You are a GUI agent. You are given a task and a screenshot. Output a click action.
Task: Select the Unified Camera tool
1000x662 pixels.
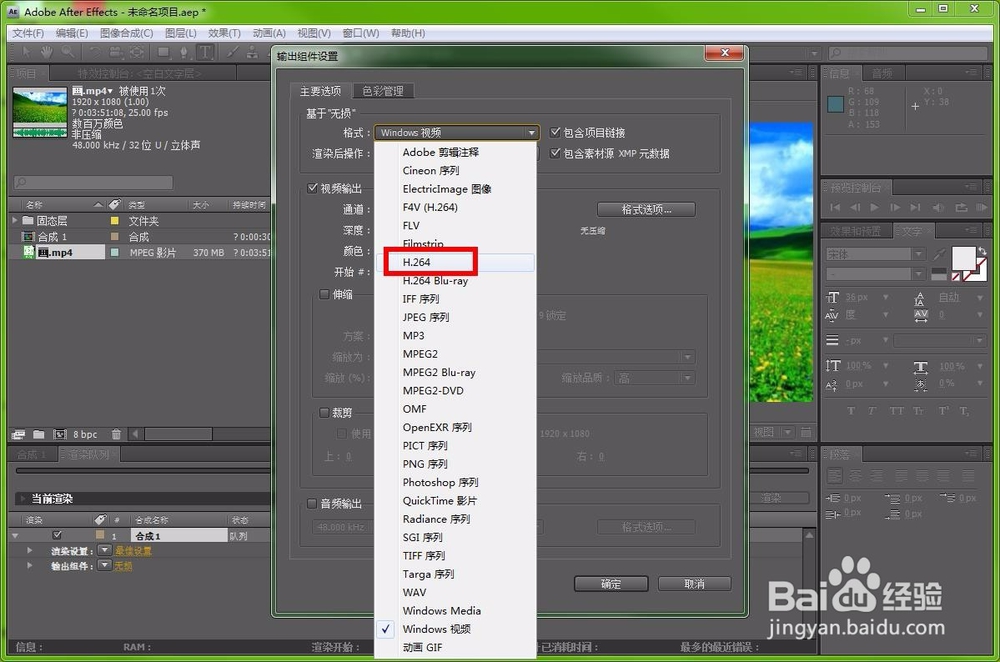click(116, 52)
